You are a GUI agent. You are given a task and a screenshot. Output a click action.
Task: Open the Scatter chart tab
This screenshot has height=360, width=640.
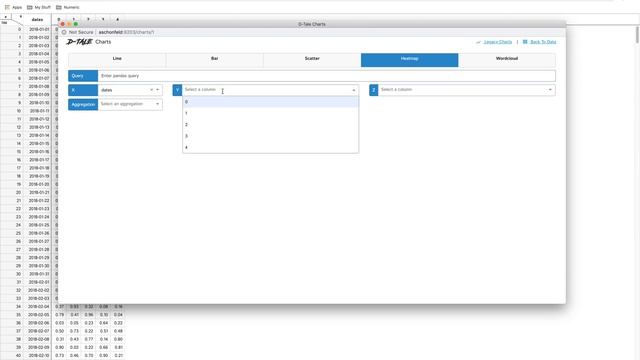(312, 60)
